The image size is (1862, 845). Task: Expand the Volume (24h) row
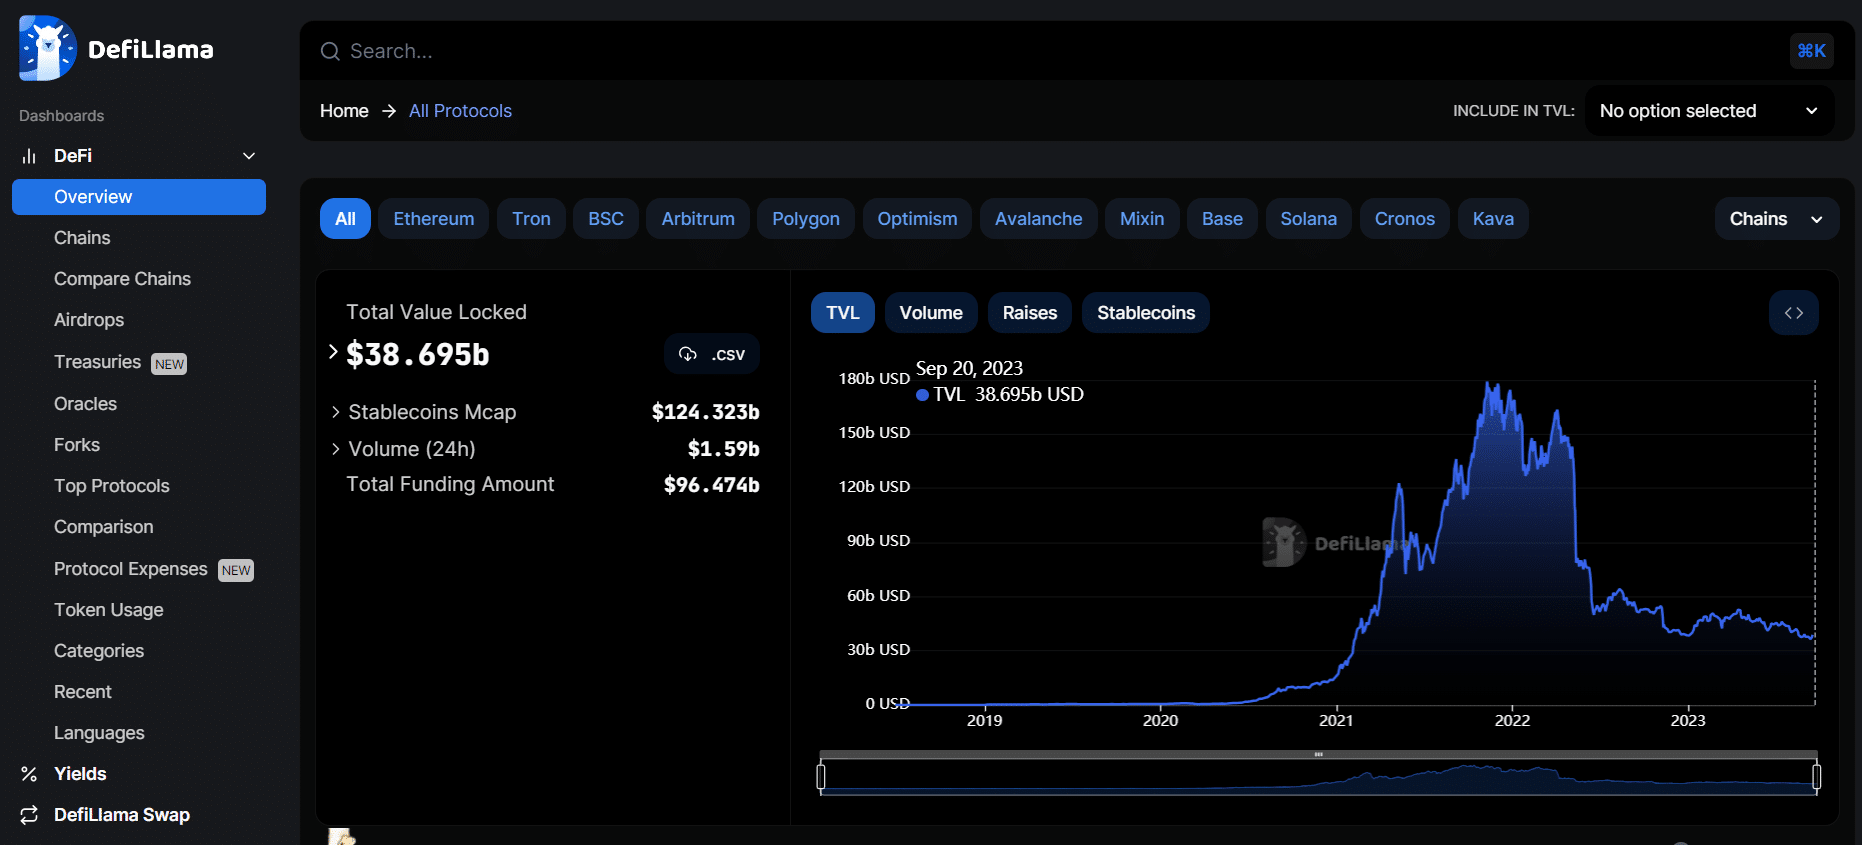pyautogui.click(x=336, y=449)
